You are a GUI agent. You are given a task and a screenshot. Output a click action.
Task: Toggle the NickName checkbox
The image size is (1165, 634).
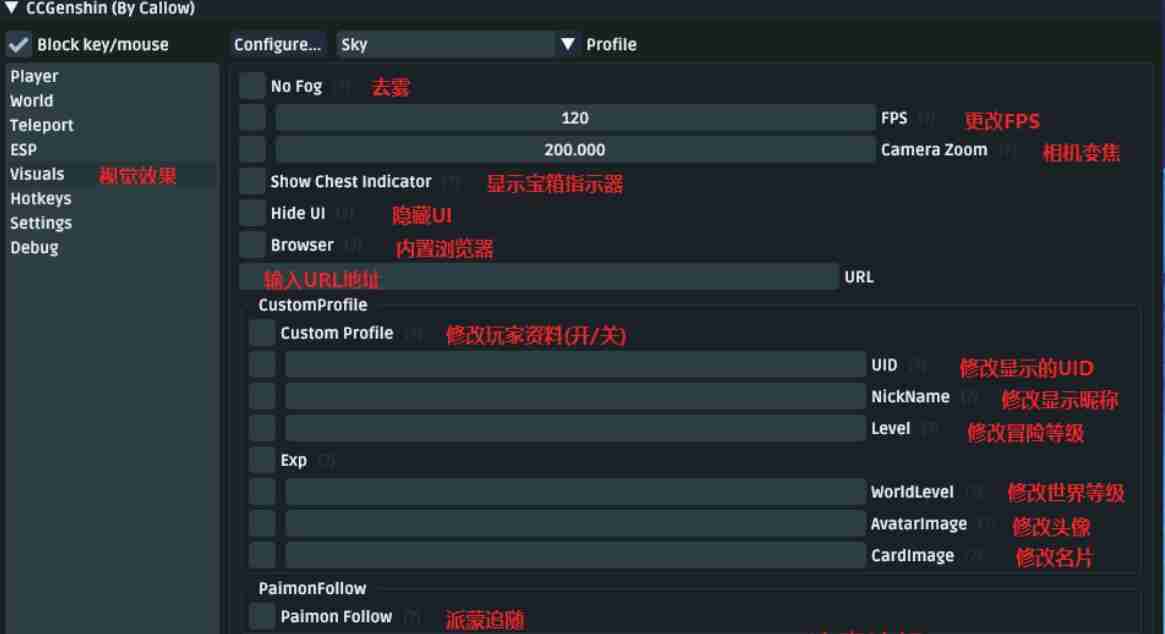point(262,397)
